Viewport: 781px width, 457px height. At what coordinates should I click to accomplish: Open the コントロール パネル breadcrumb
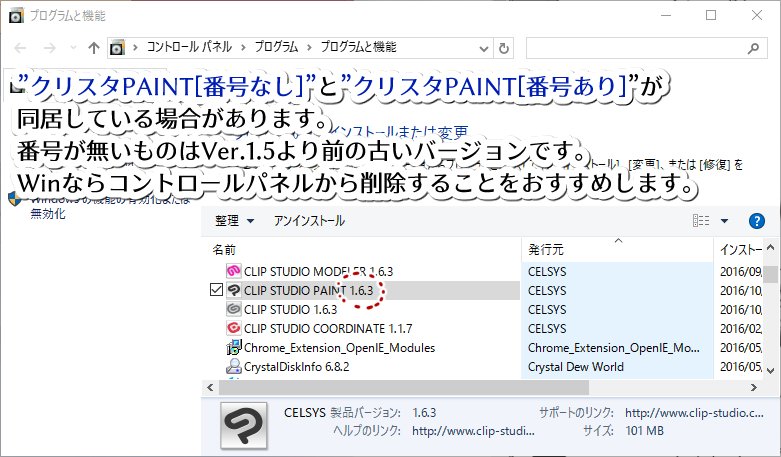(189, 47)
